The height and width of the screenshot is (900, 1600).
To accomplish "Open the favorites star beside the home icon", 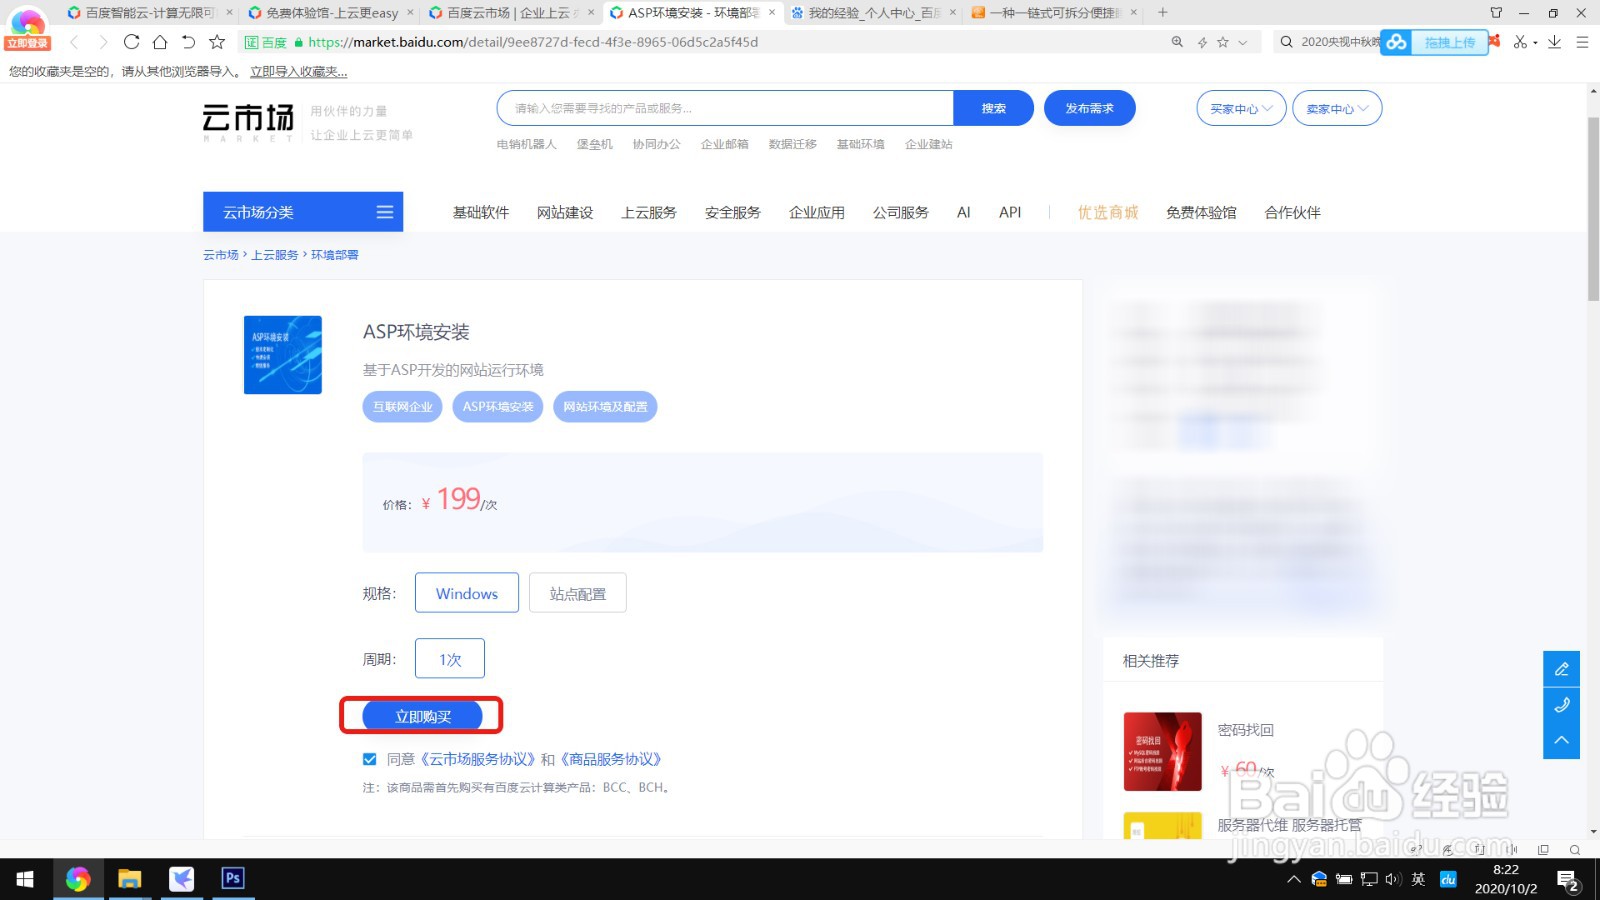I will point(217,42).
